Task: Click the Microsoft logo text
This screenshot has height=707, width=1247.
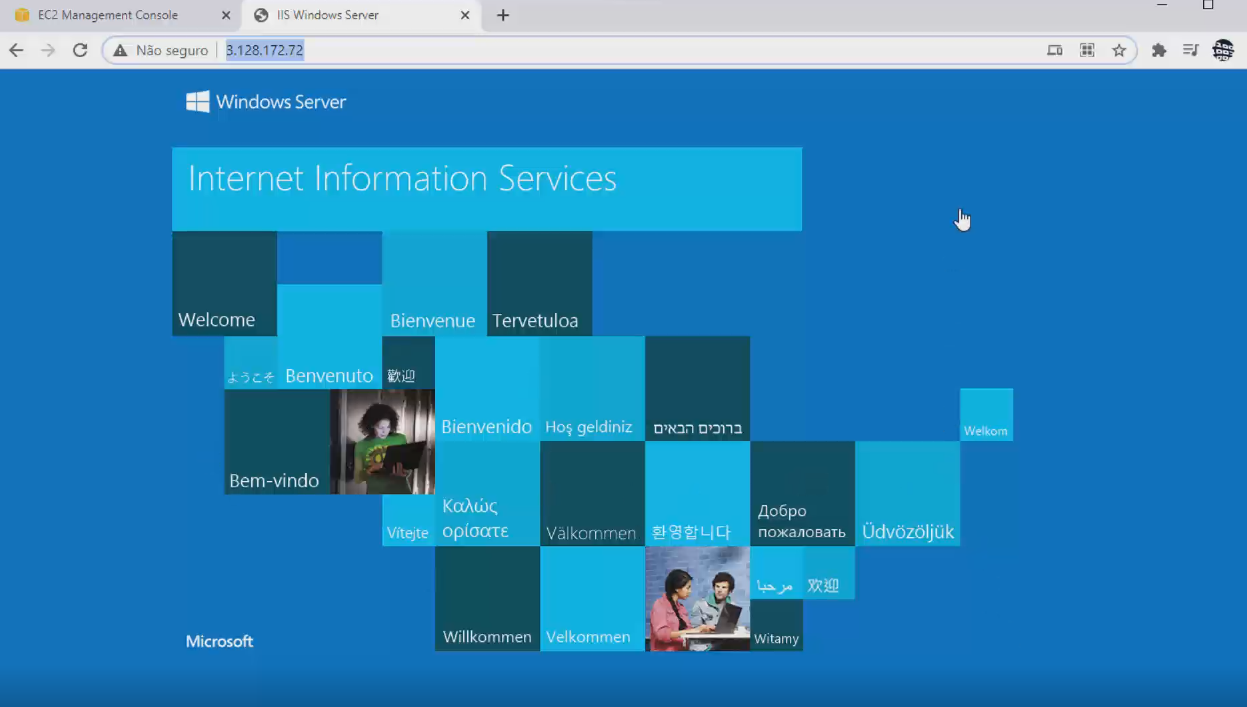Action: 219,642
